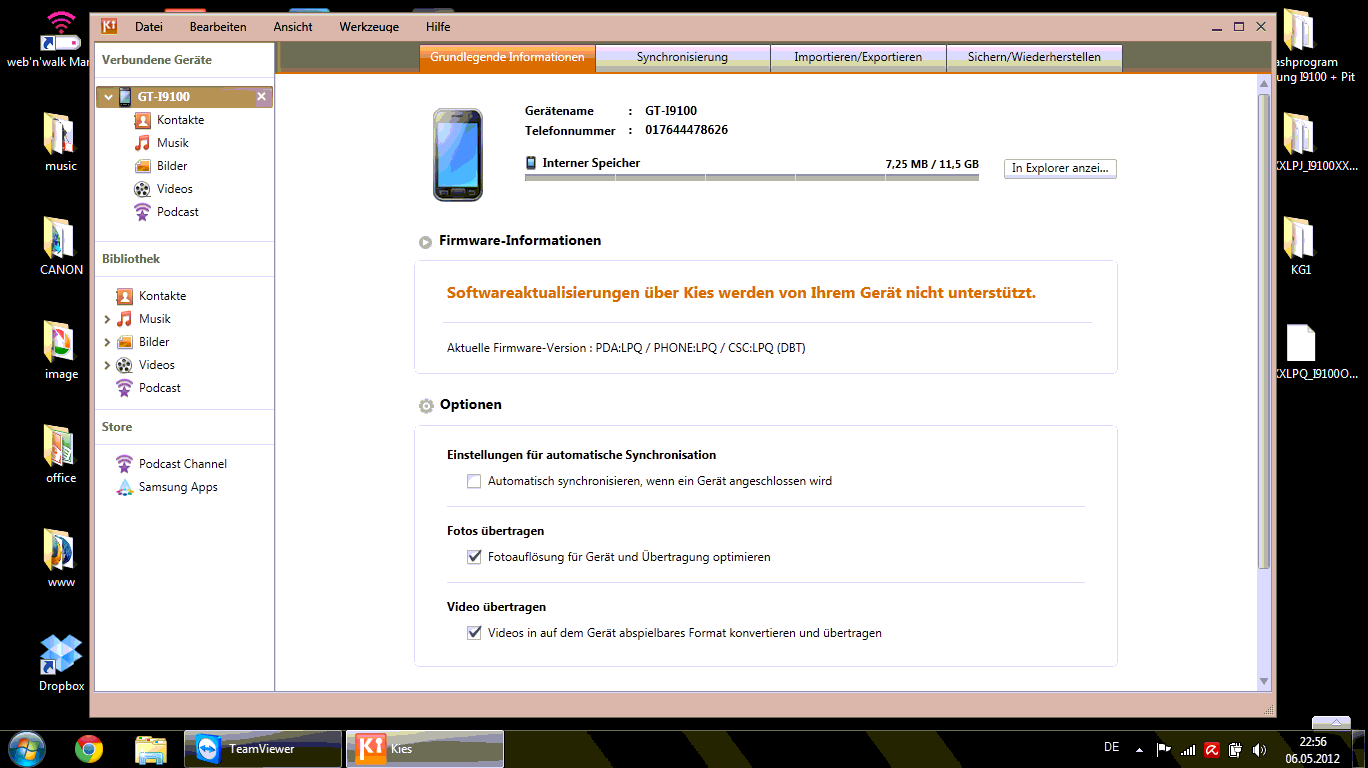The height and width of the screenshot is (768, 1368).
Task: Click the Musik note icon under GT-I9100
Action: pyautogui.click(x=142, y=143)
